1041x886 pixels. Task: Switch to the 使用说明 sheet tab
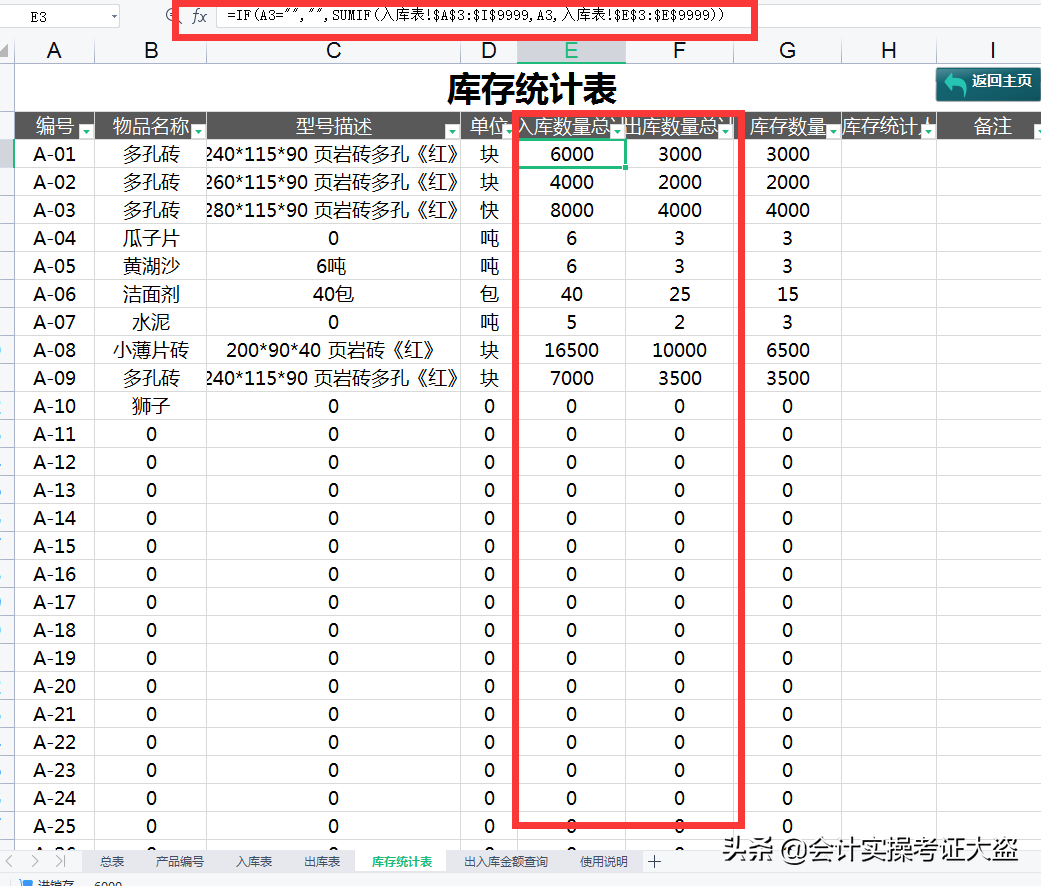coord(603,861)
